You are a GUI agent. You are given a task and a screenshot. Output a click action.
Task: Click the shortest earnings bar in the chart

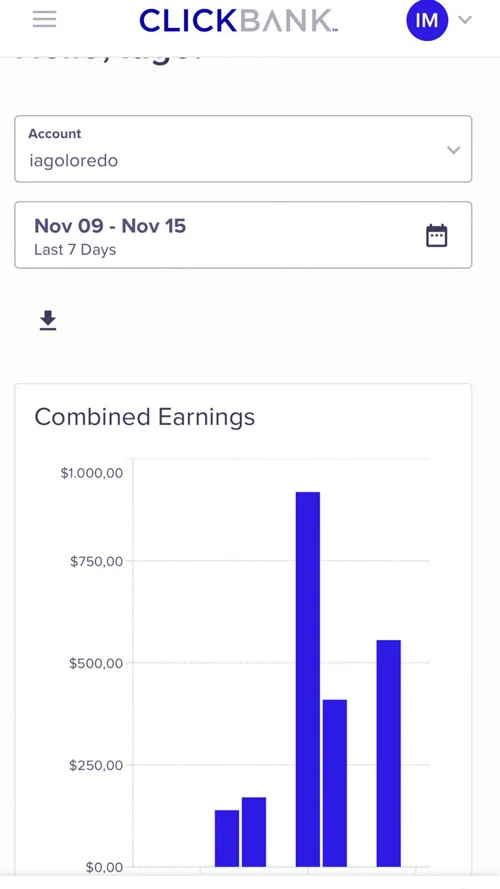(227, 839)
